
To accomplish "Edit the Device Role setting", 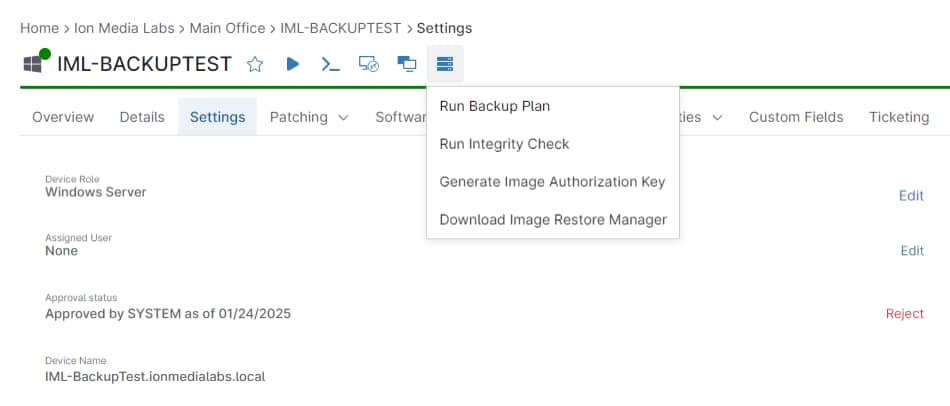I will 911,196.
